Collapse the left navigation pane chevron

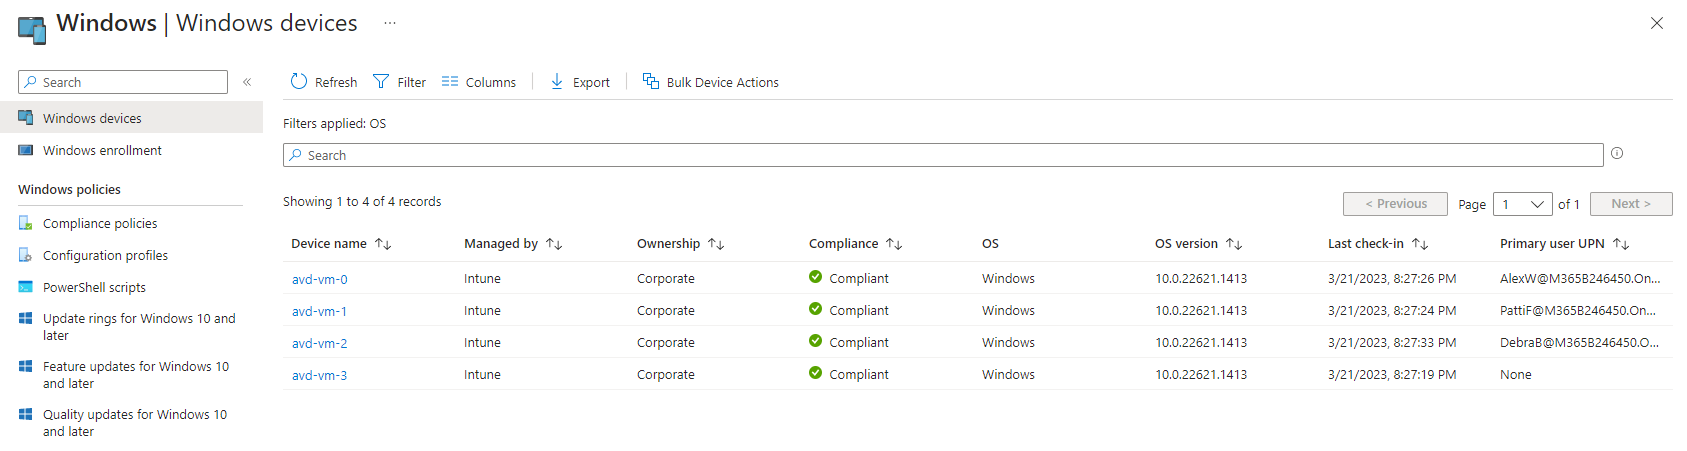247,82
